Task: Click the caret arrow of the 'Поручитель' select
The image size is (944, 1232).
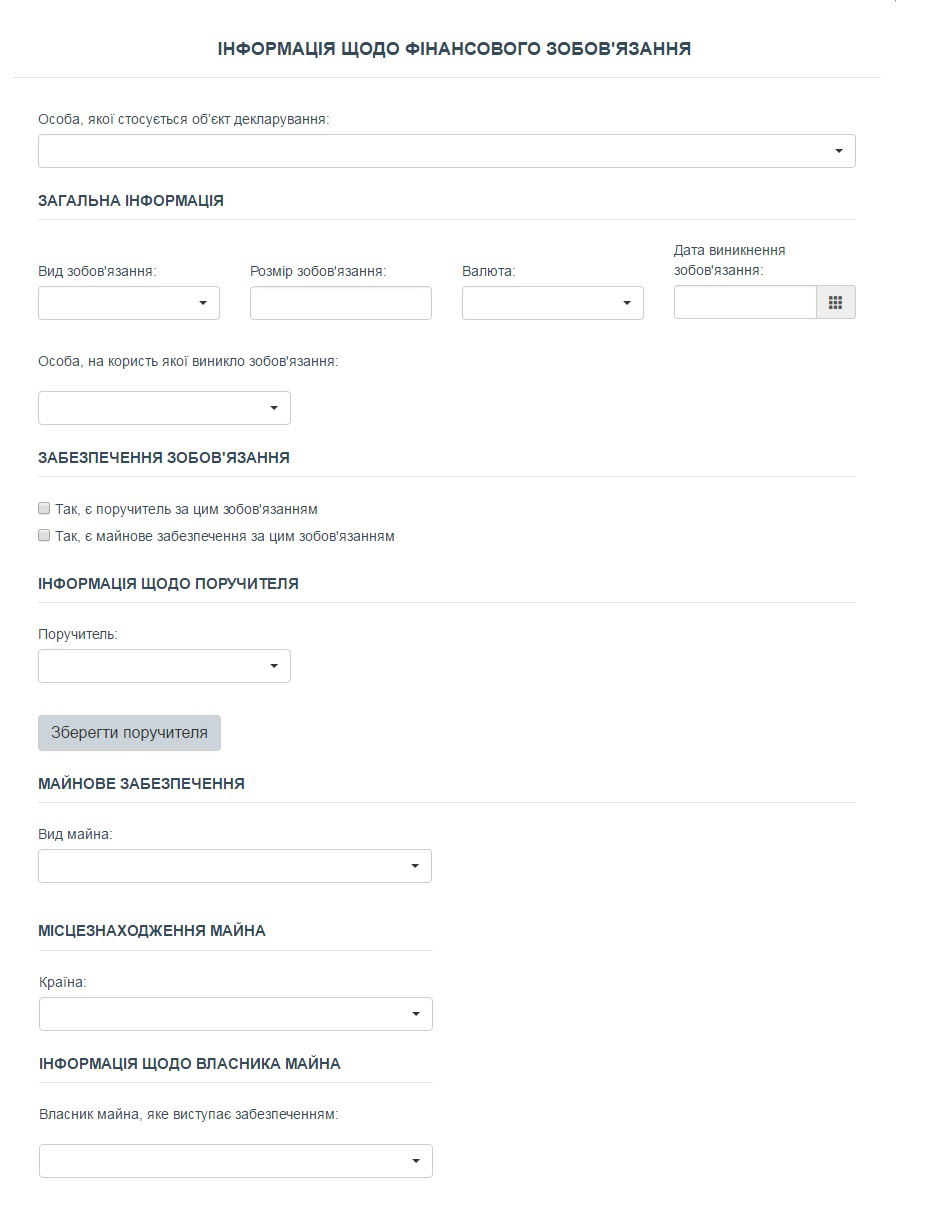Action: [274, 666]
